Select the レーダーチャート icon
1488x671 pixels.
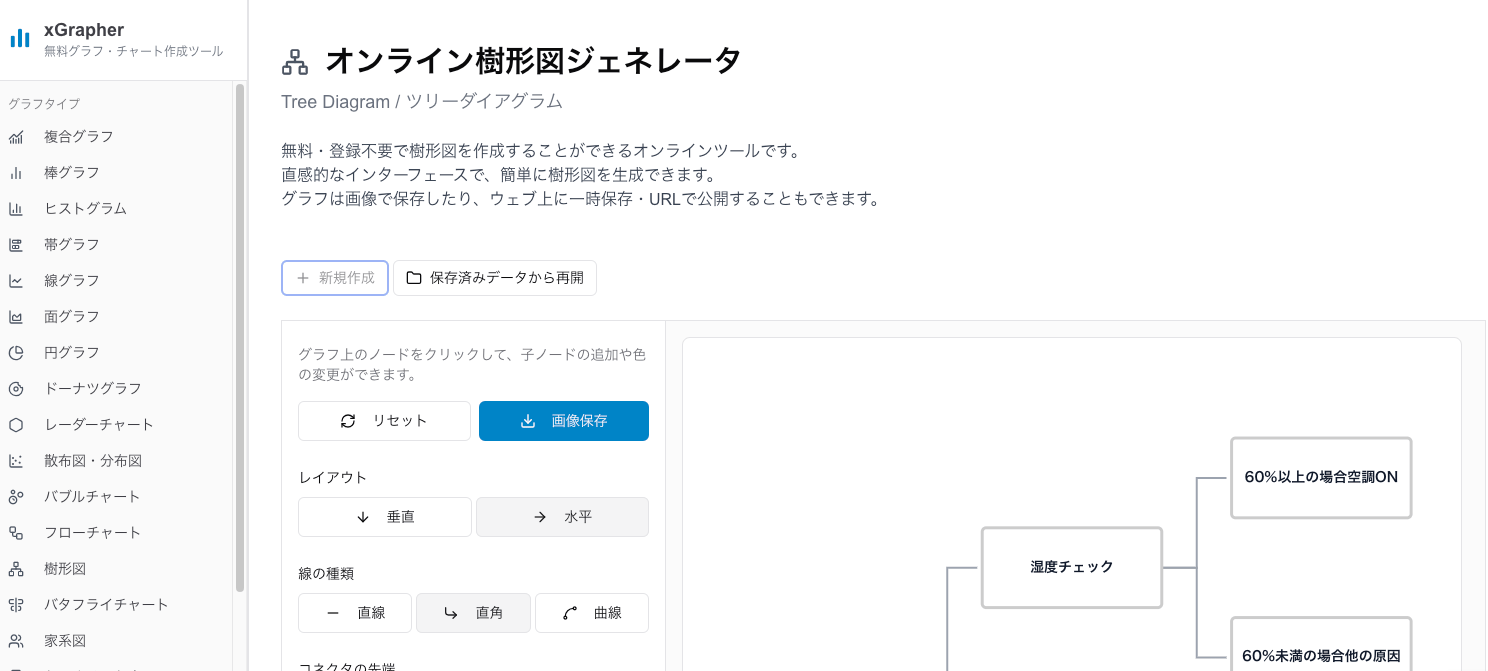(x=17, y=424)
